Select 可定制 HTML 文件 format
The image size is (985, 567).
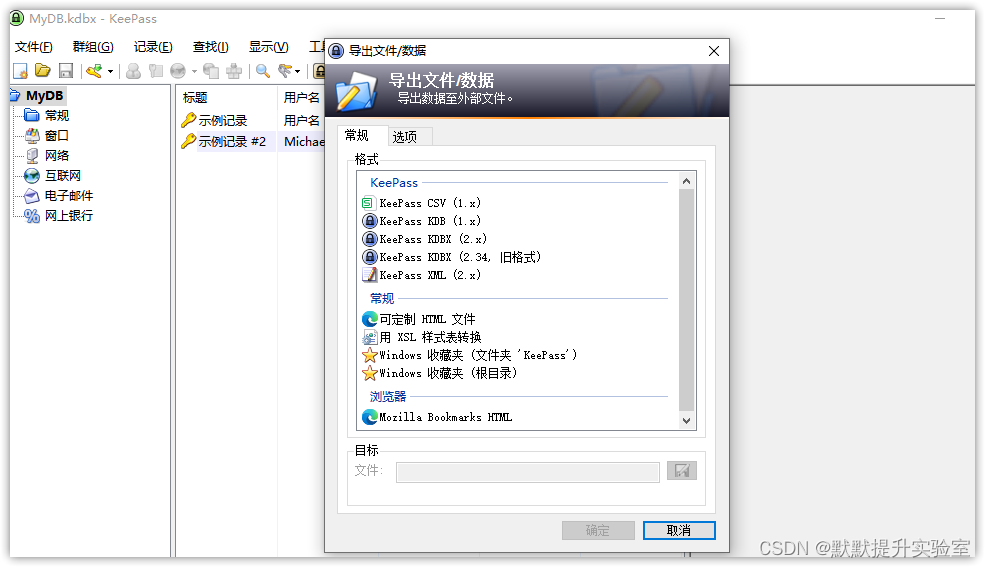427,320
